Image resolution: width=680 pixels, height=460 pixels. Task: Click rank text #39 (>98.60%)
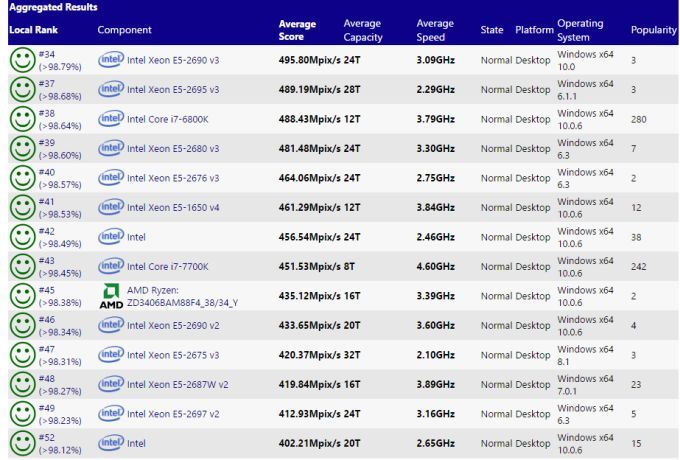[60, 149]
